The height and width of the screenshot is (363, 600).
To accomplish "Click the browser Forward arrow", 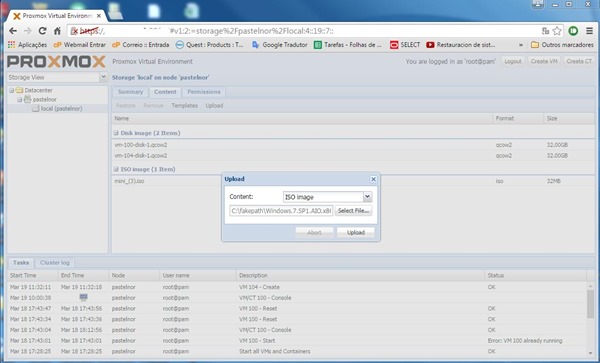I will (x=28, y=31).
